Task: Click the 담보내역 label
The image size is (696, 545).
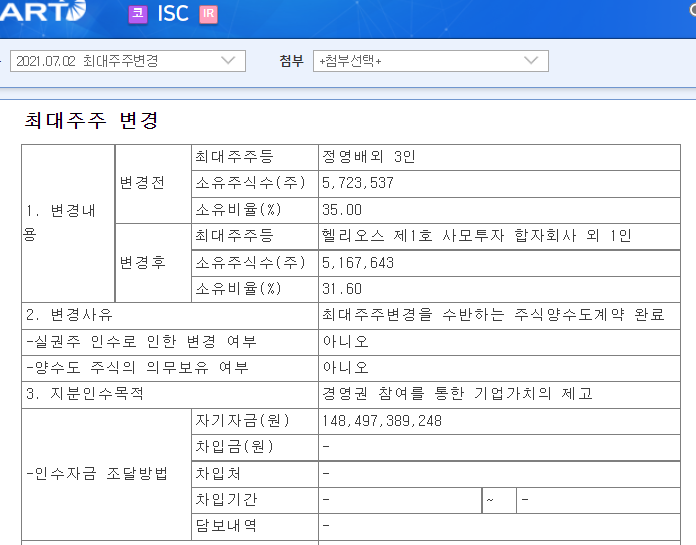Action: click(x=226, y=526)
